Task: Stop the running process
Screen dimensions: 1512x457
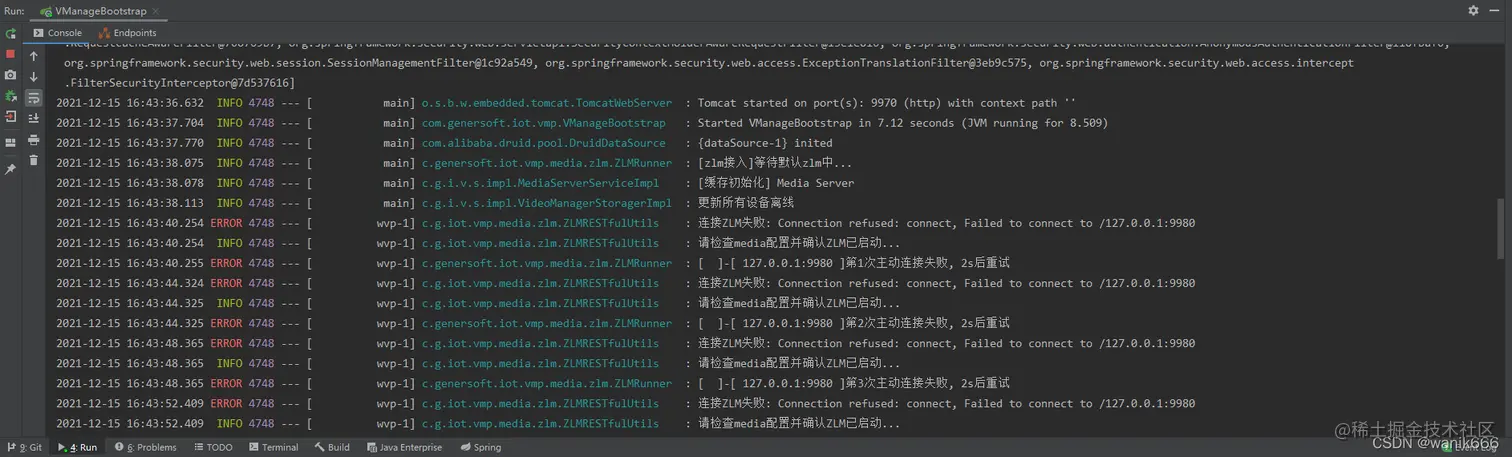Action: pos(10,54)
